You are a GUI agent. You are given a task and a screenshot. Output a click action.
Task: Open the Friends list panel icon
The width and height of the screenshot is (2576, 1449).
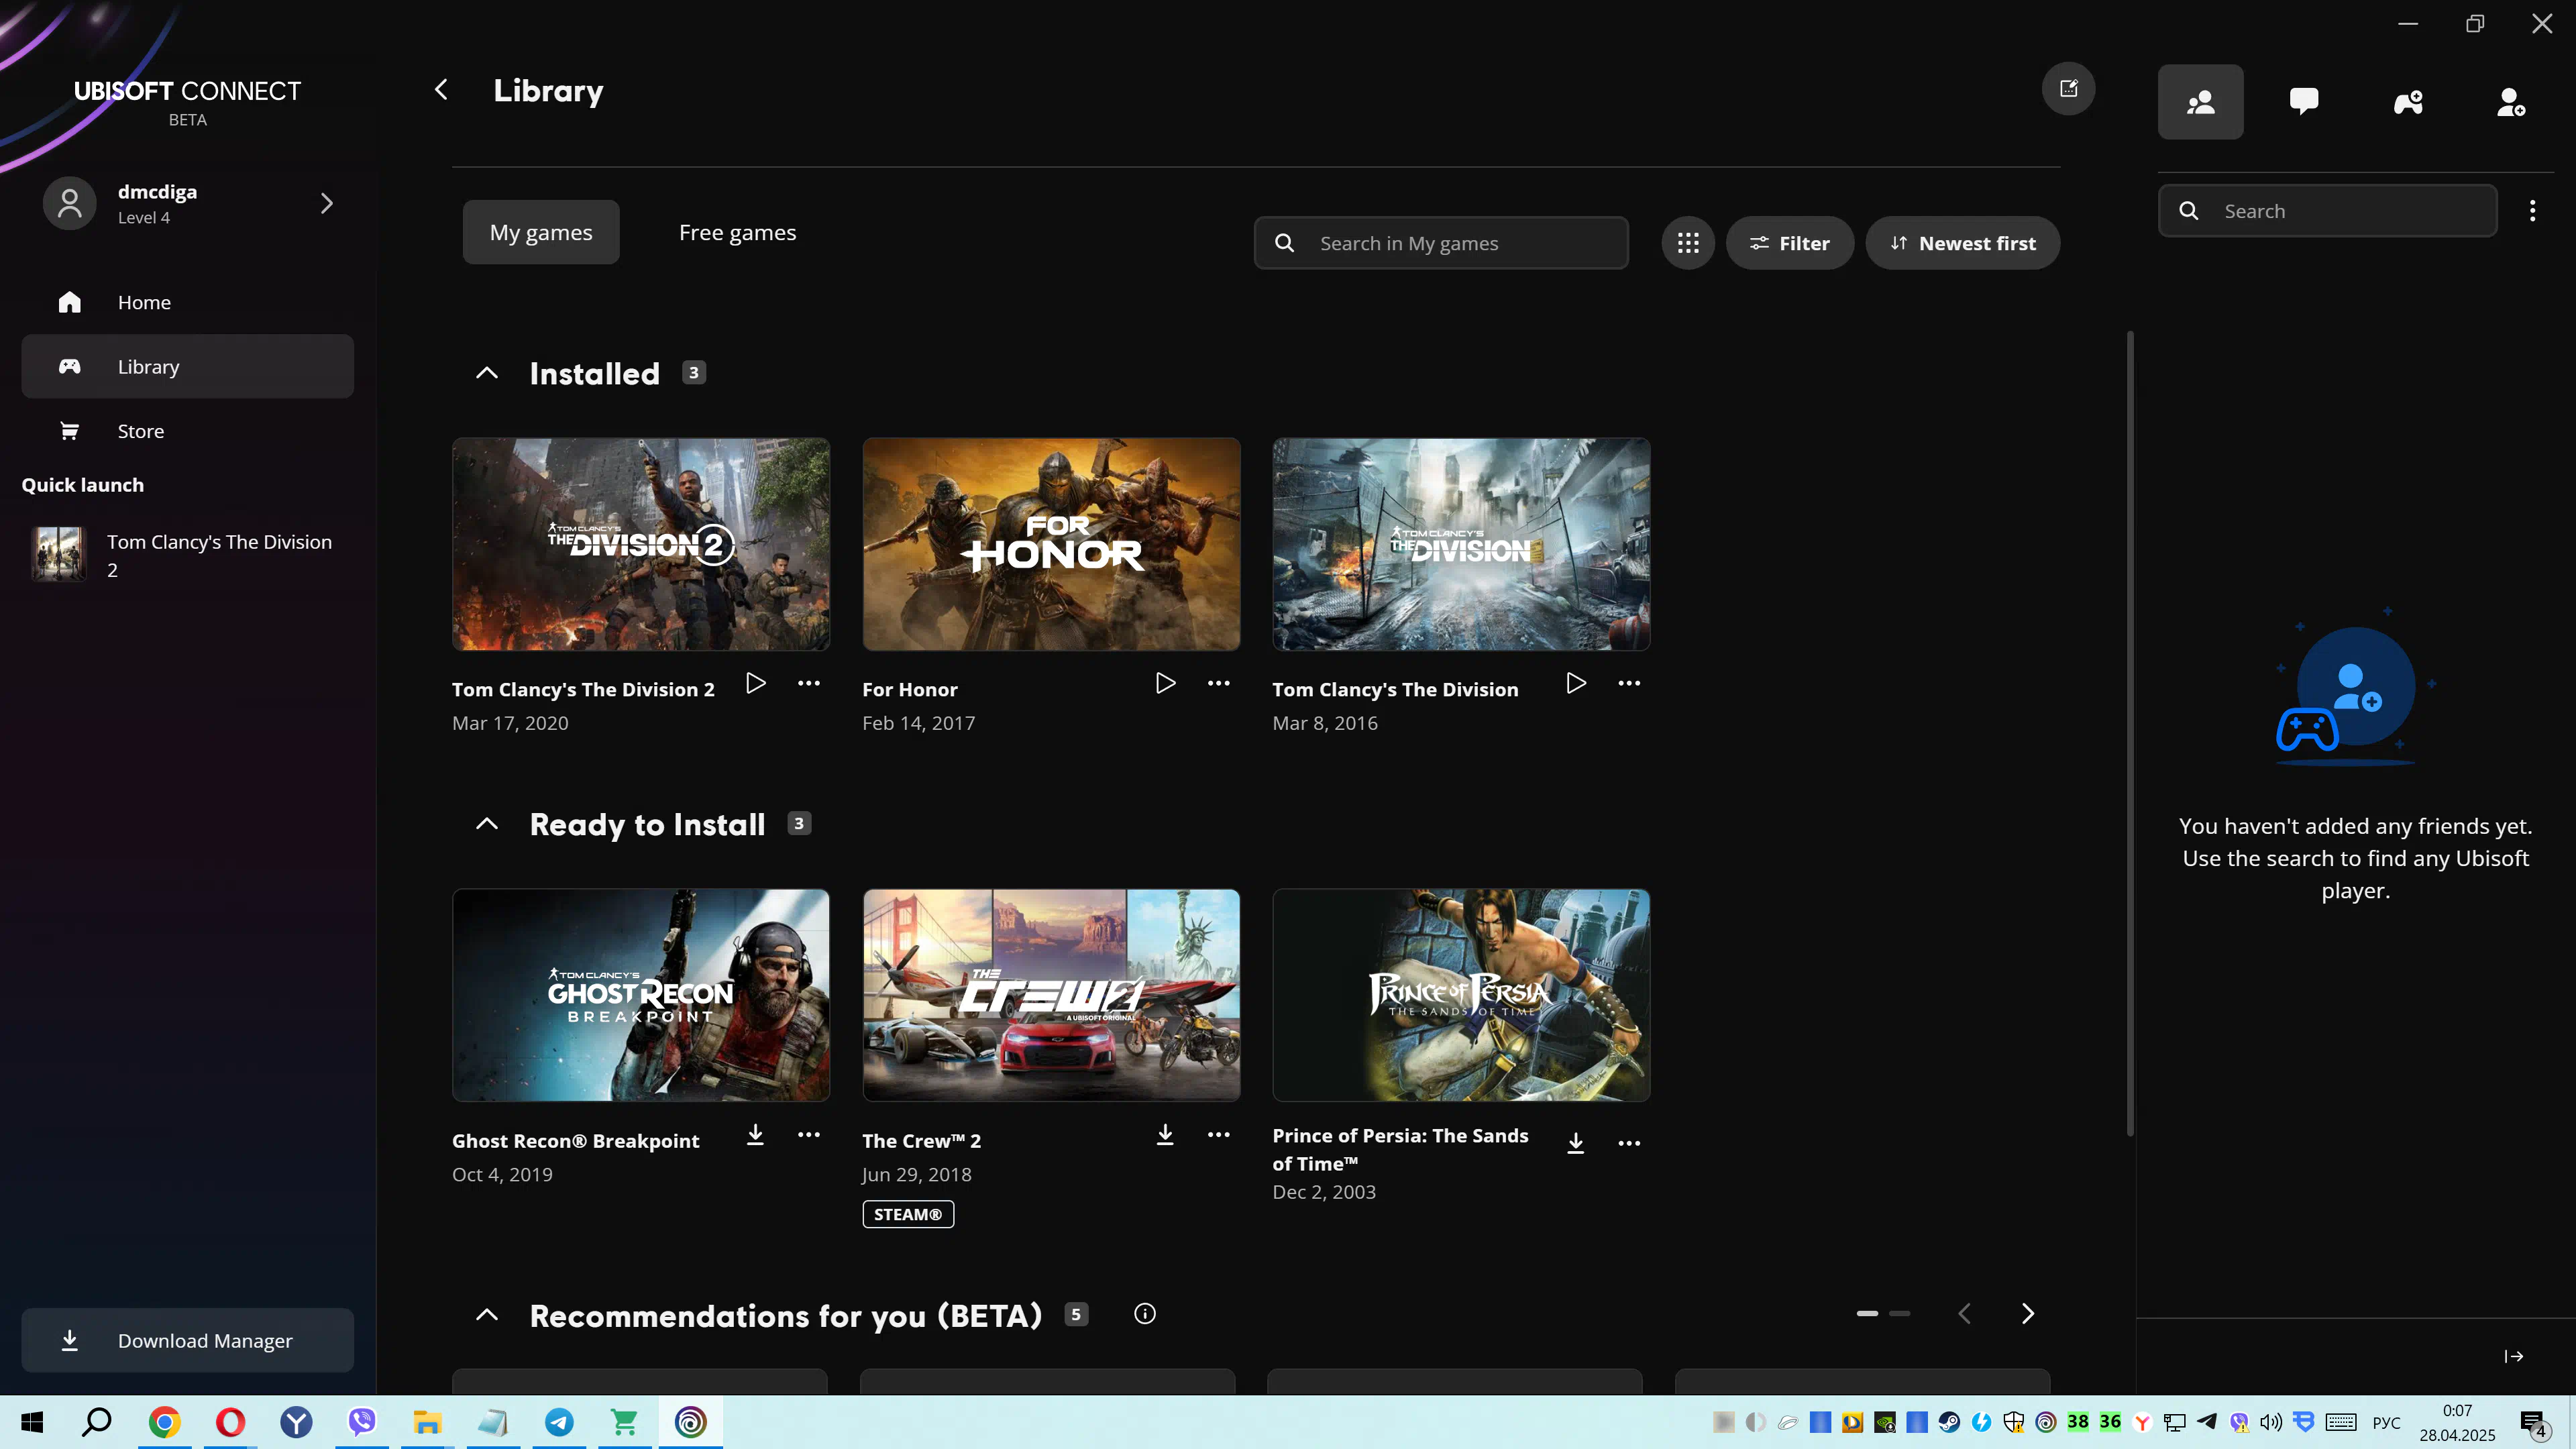2200,102
